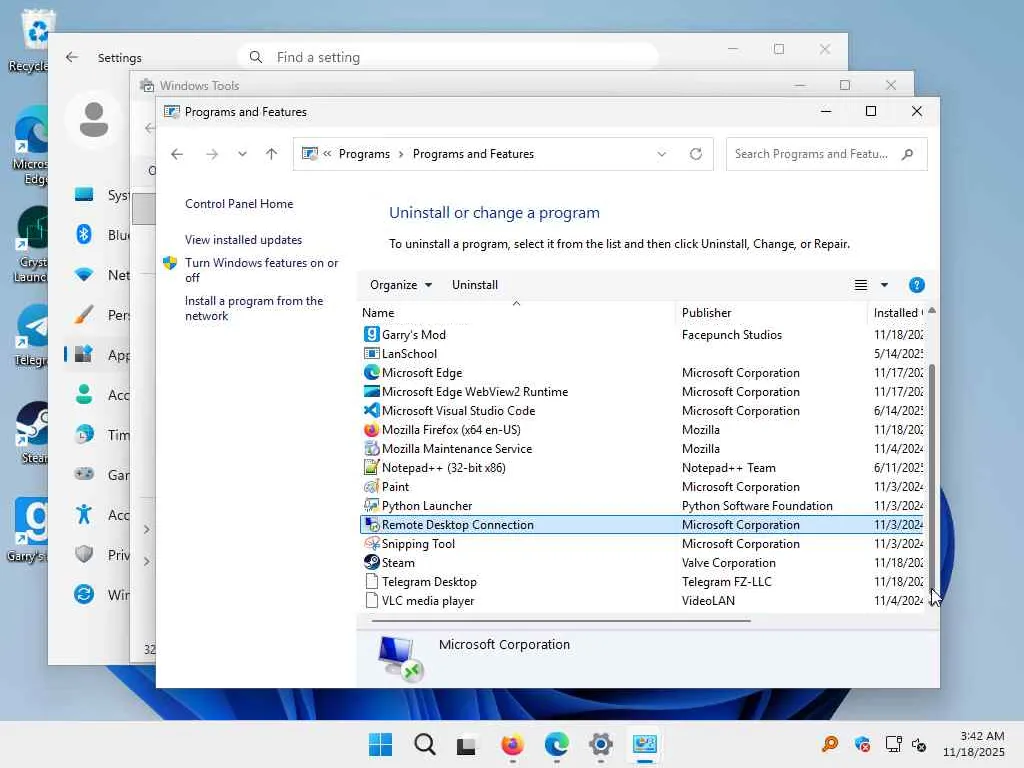
Task: Click the horizontal scrollbar of program list
Action: pos(561,620)
